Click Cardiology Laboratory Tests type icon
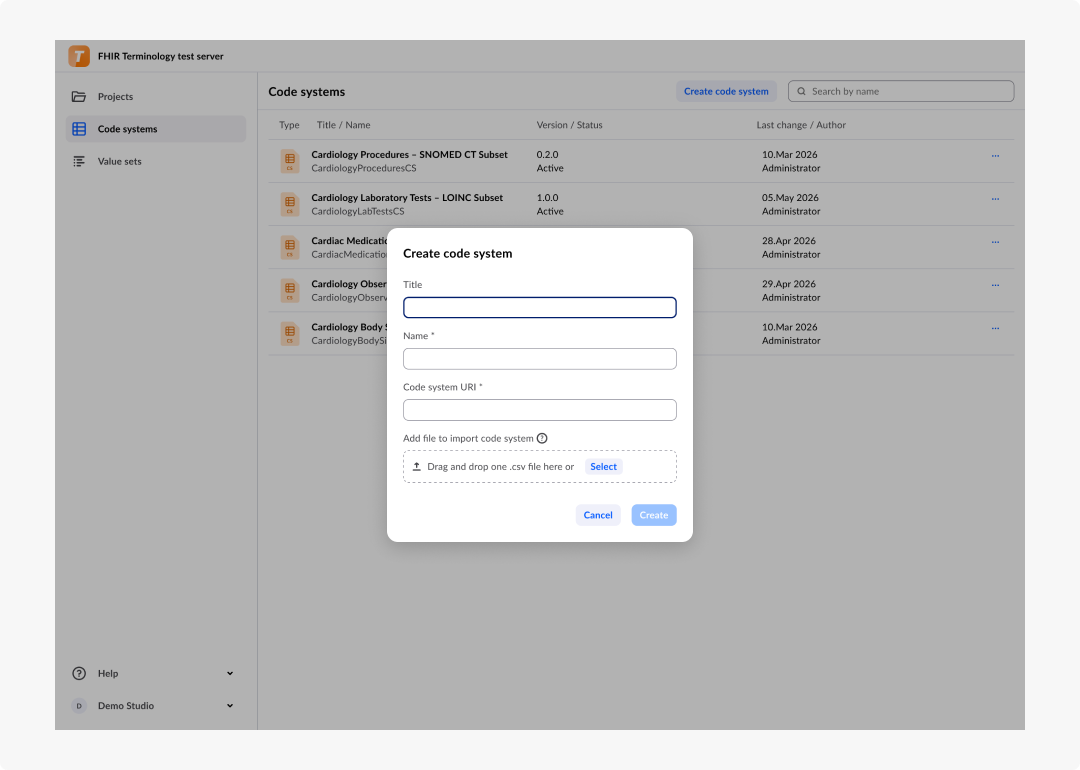This screenshot has height=770, width=1080. click(290, 205)
